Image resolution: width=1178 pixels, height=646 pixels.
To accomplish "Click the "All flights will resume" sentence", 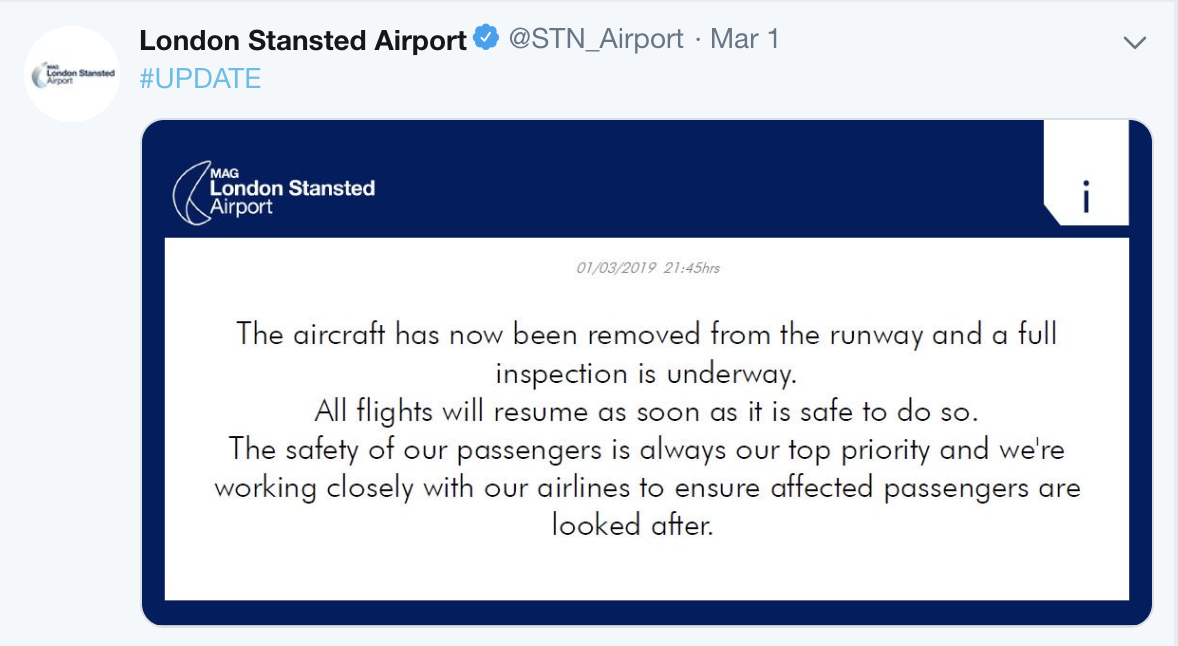I will (646, 410).
